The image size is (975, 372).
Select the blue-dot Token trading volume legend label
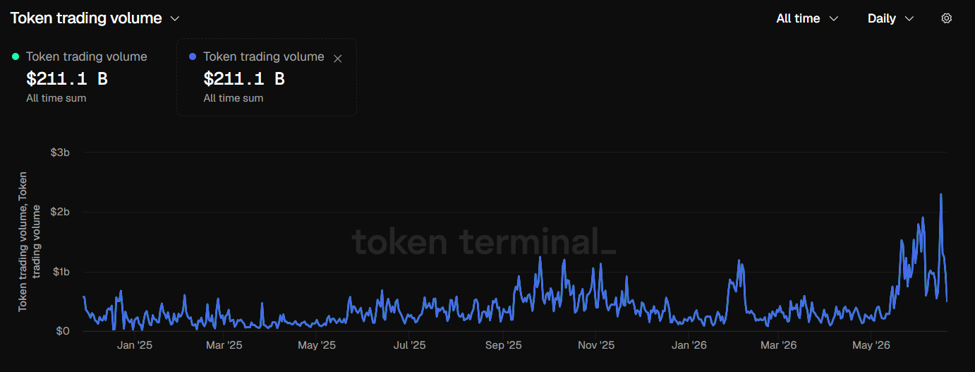(264, 57)
